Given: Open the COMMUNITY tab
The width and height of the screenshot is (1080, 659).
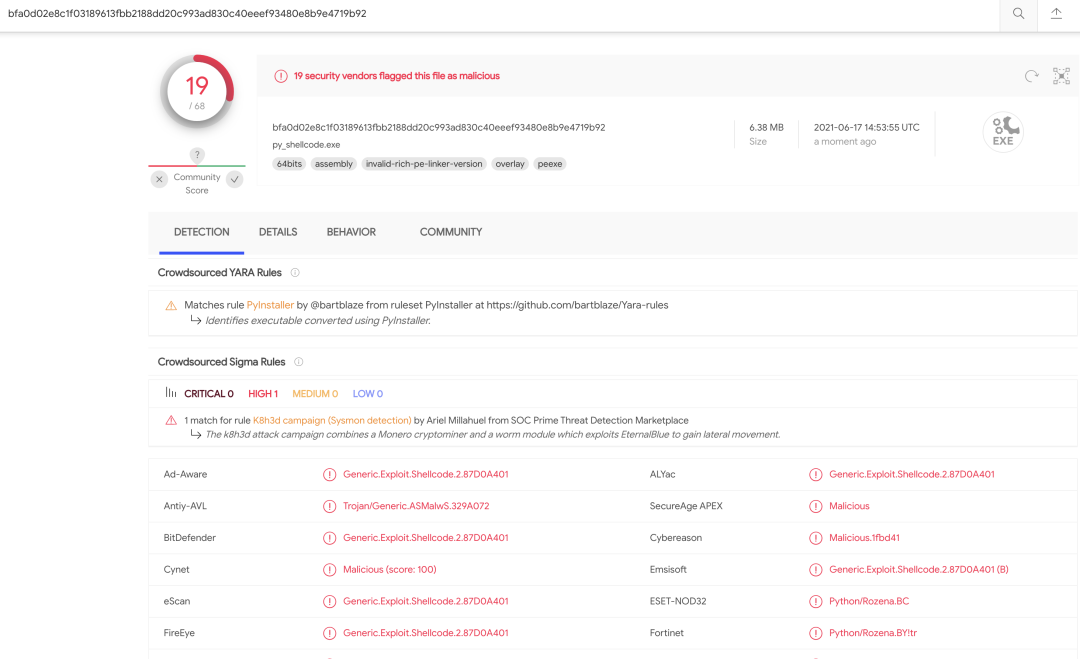Looking at the screenshot, I should point(451,232).
